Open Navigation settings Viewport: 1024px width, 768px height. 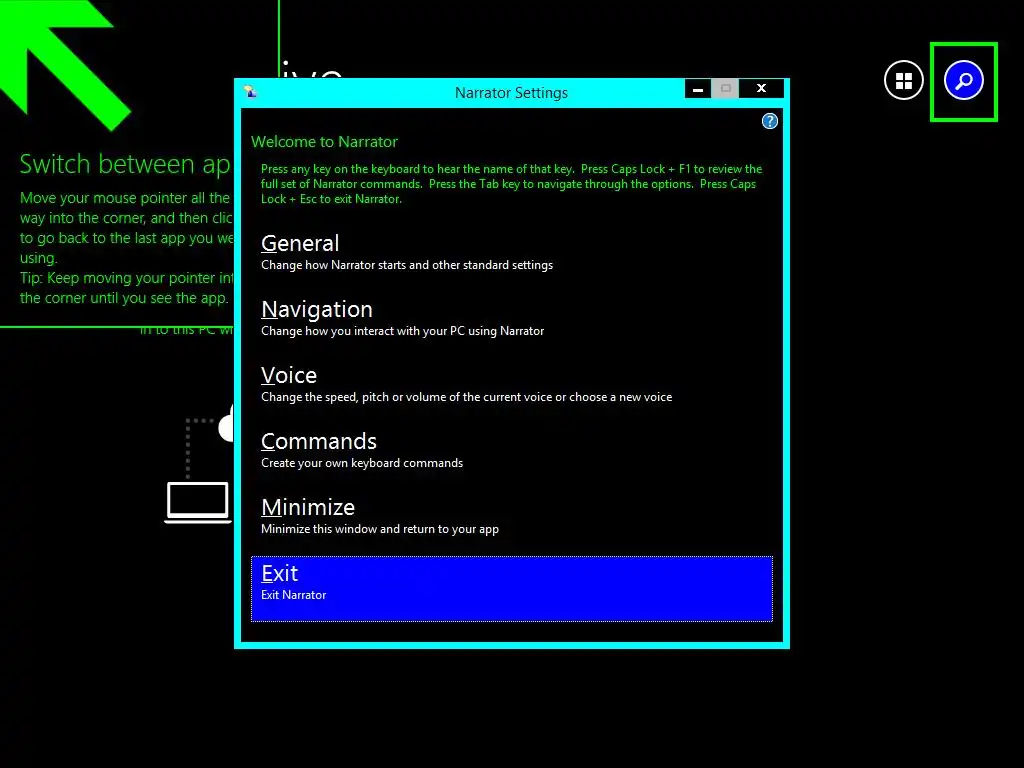pos(511,318)
